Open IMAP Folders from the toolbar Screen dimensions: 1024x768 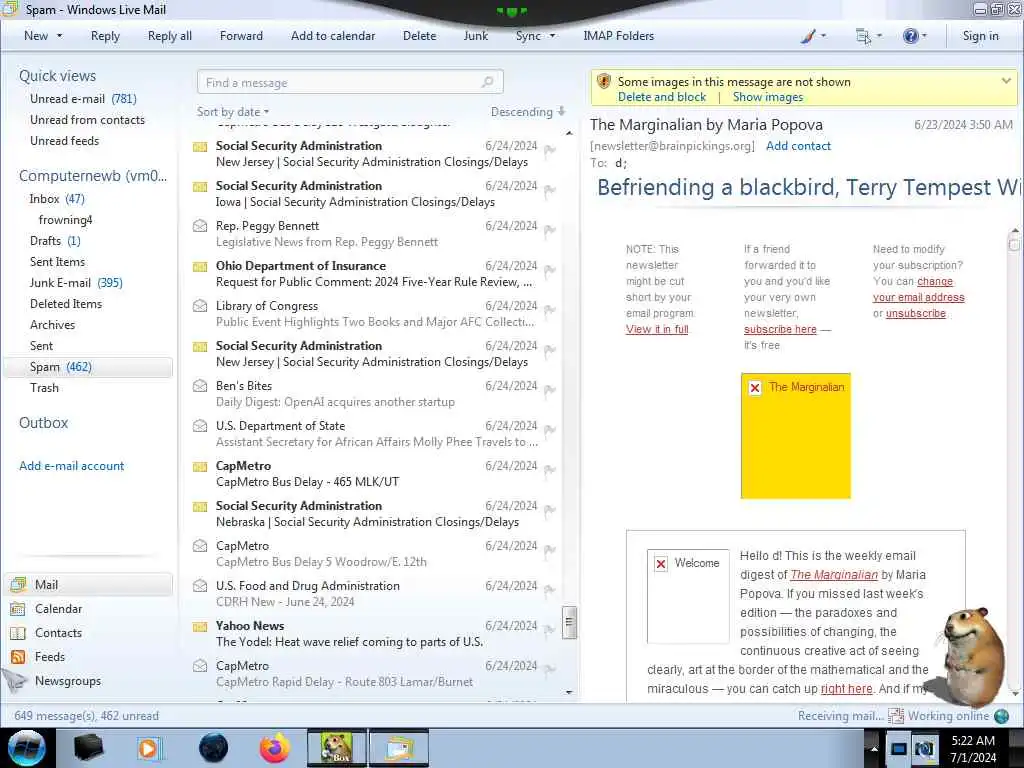(x=618, y=36)
